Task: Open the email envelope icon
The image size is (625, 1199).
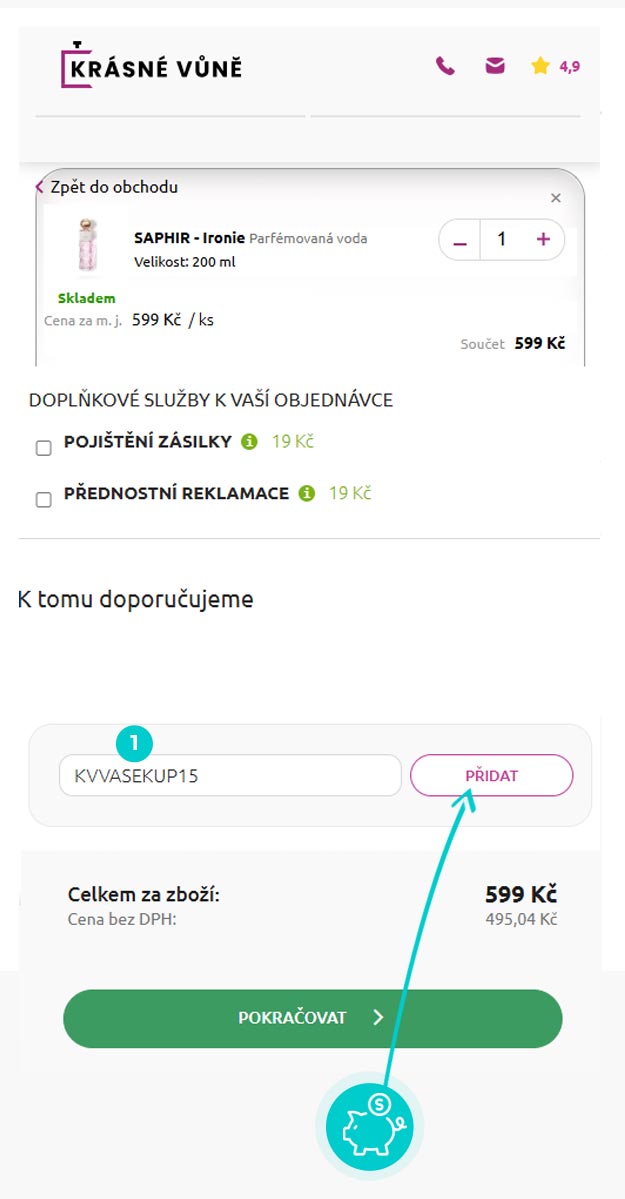Action: pos(495,66)
